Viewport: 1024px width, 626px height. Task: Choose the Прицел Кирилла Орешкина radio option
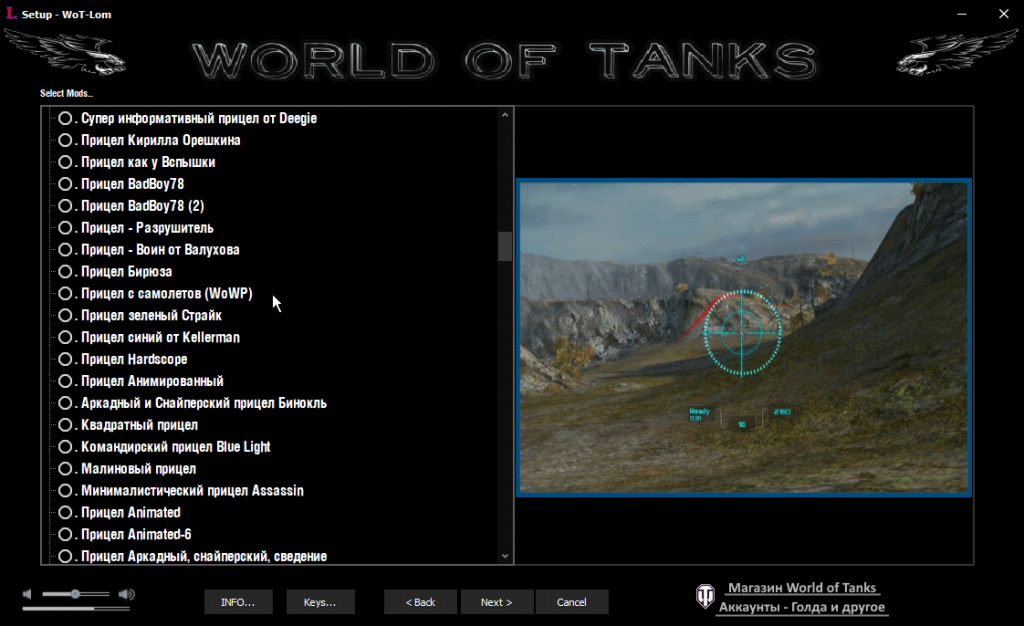tap(65, 140)
